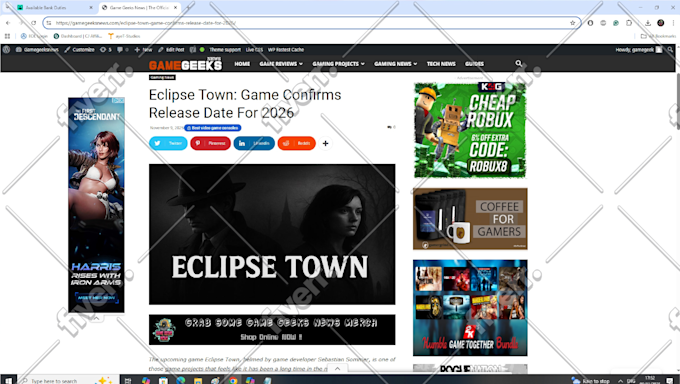Click the site search magnifier icon
This screenshot has height=384, width=680.
[x=518, y=63]
